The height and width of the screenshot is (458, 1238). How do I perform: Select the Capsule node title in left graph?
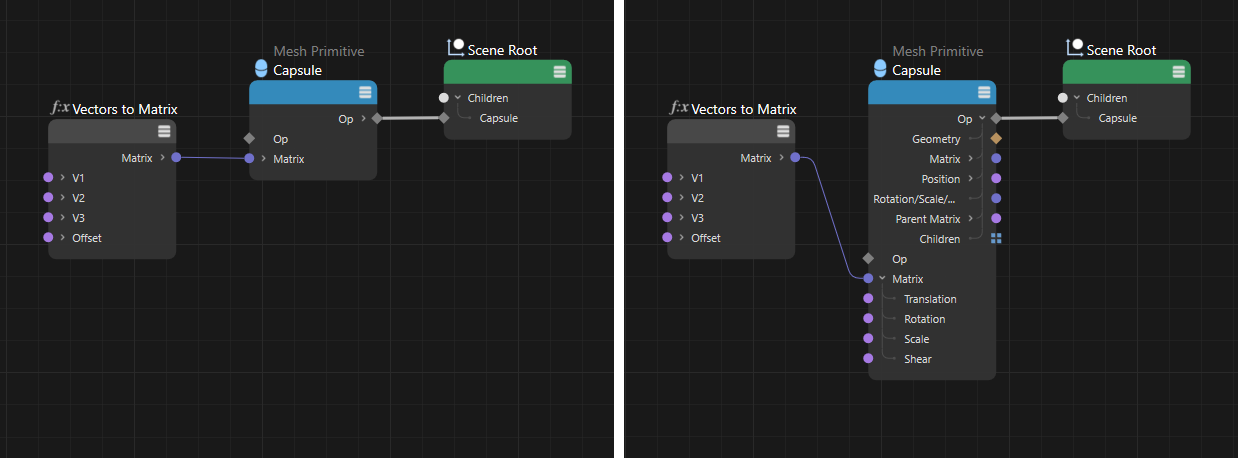click(297, 70)
